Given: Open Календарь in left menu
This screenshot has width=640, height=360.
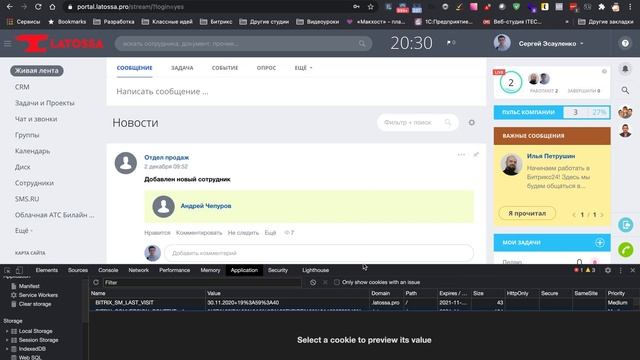Looking at the screenshot, I should point(32,151).
